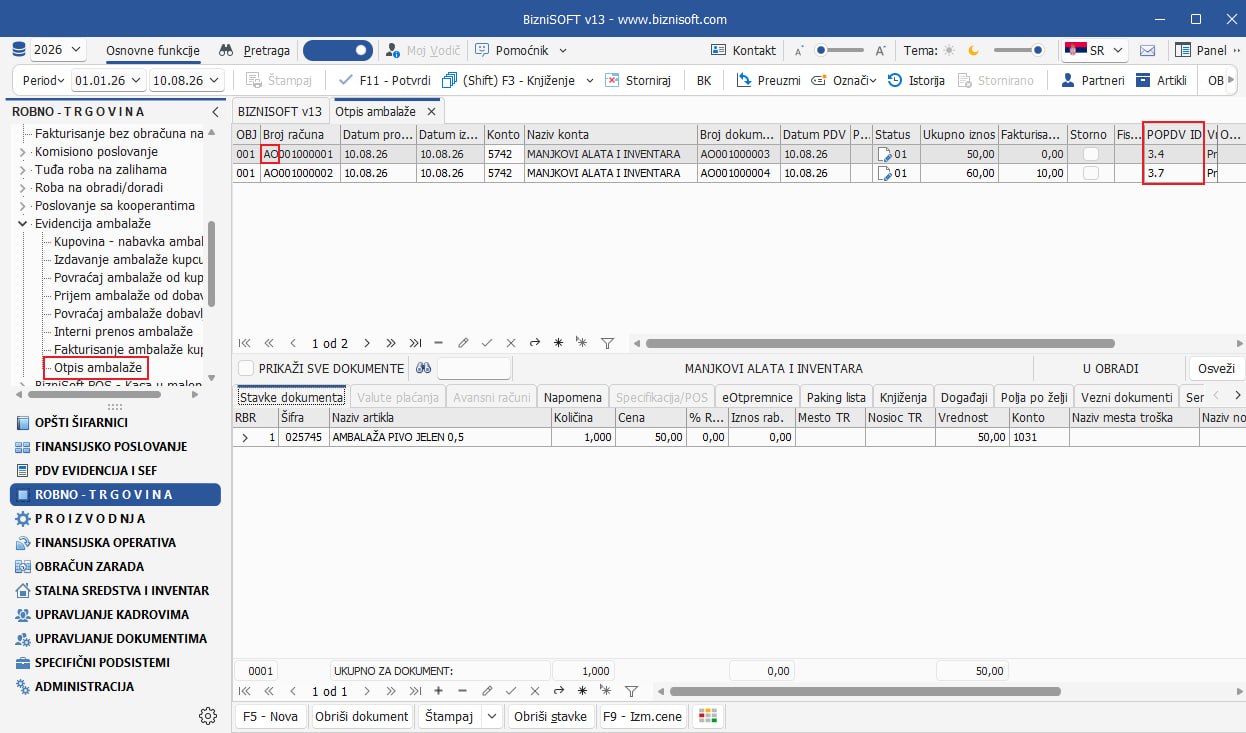Screen dimensions: 1246x733
Task: Click binoculars search icon beside document filter
Action: point(424,368)
